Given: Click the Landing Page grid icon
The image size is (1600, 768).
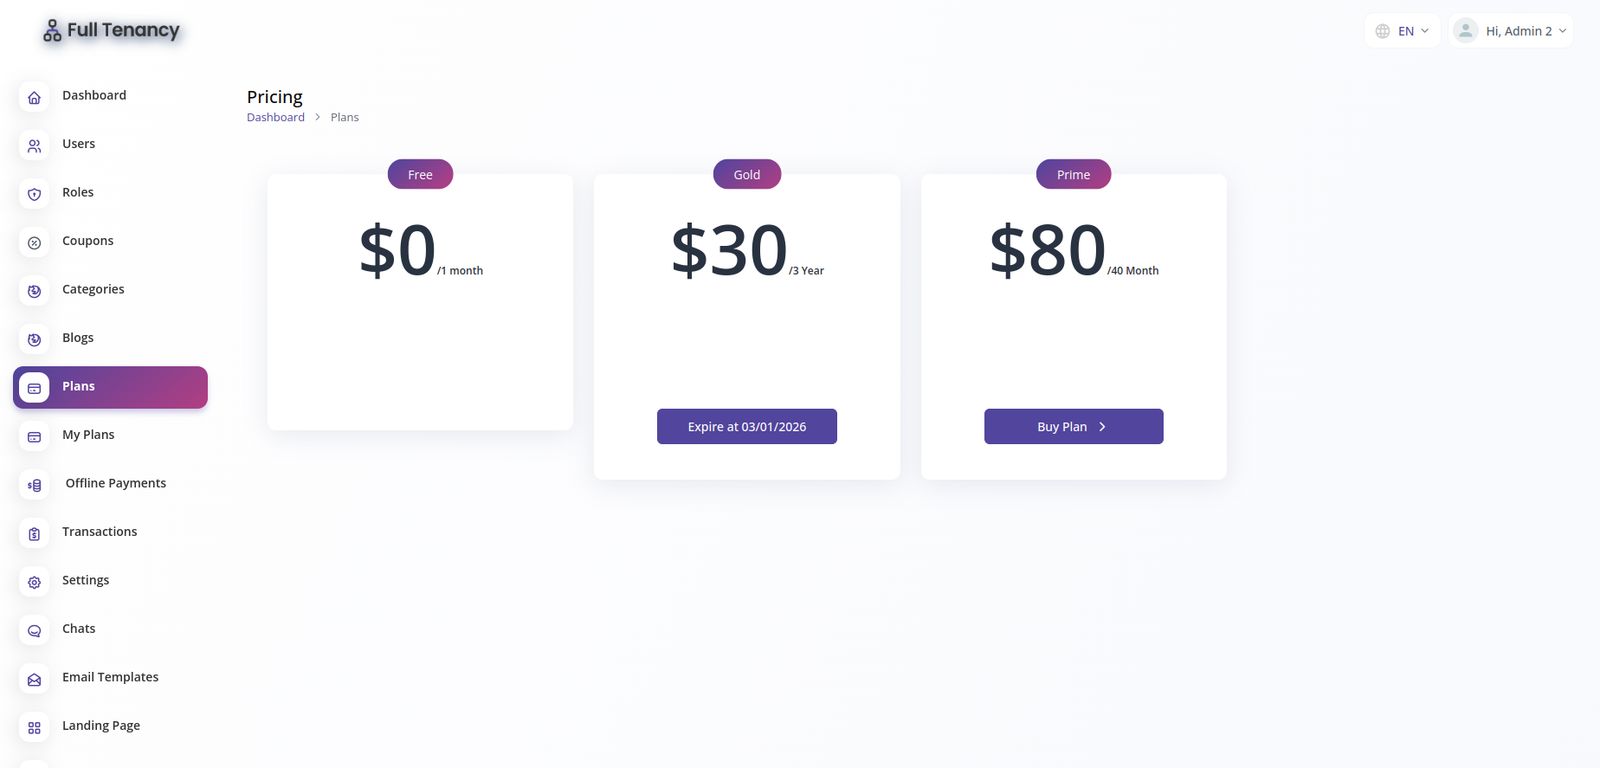Looking at the screenshot, I should tap(34, 728).
